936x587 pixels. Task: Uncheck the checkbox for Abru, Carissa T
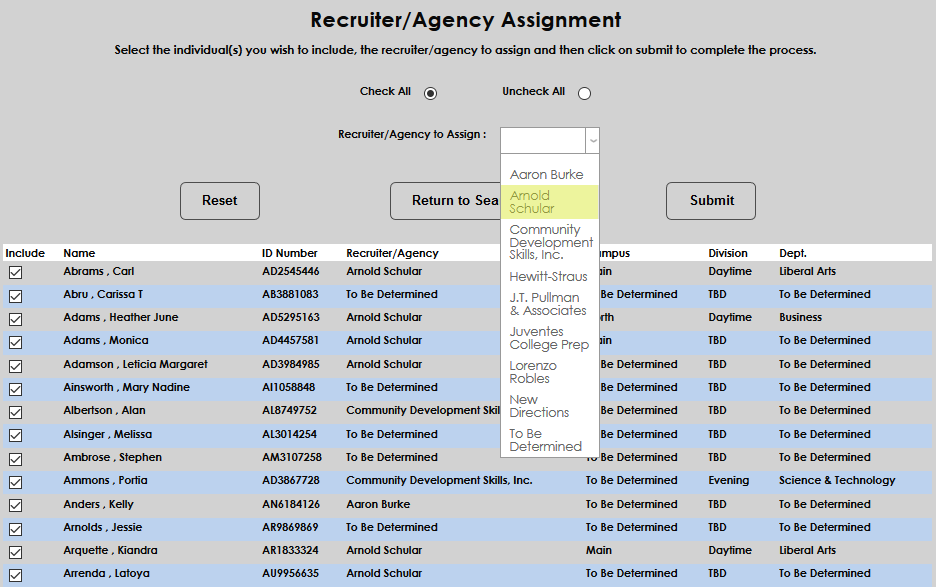coord(15,294)
